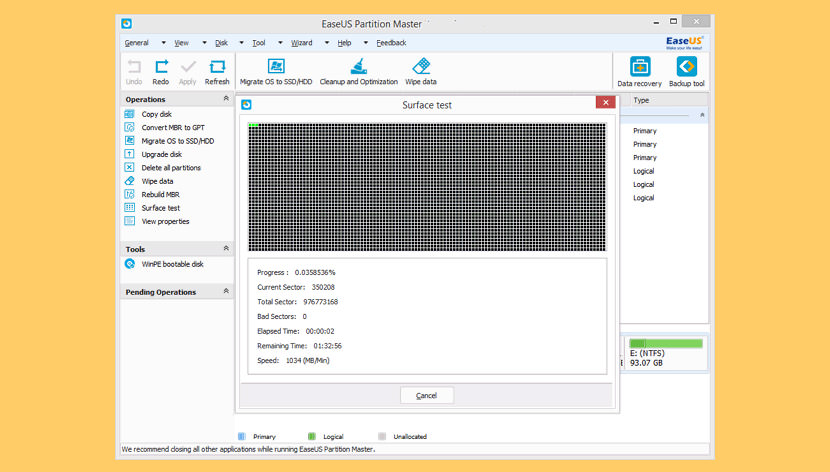Click the Surface test icon in Operations
830x472 pixels.
(130, 207)
